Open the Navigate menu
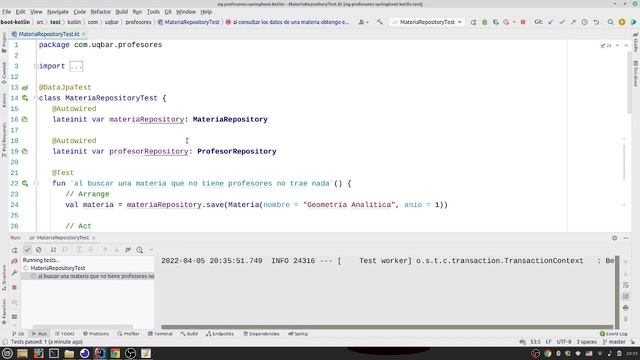This screenshot has height=360, width=640. click(x=58, y=12)
